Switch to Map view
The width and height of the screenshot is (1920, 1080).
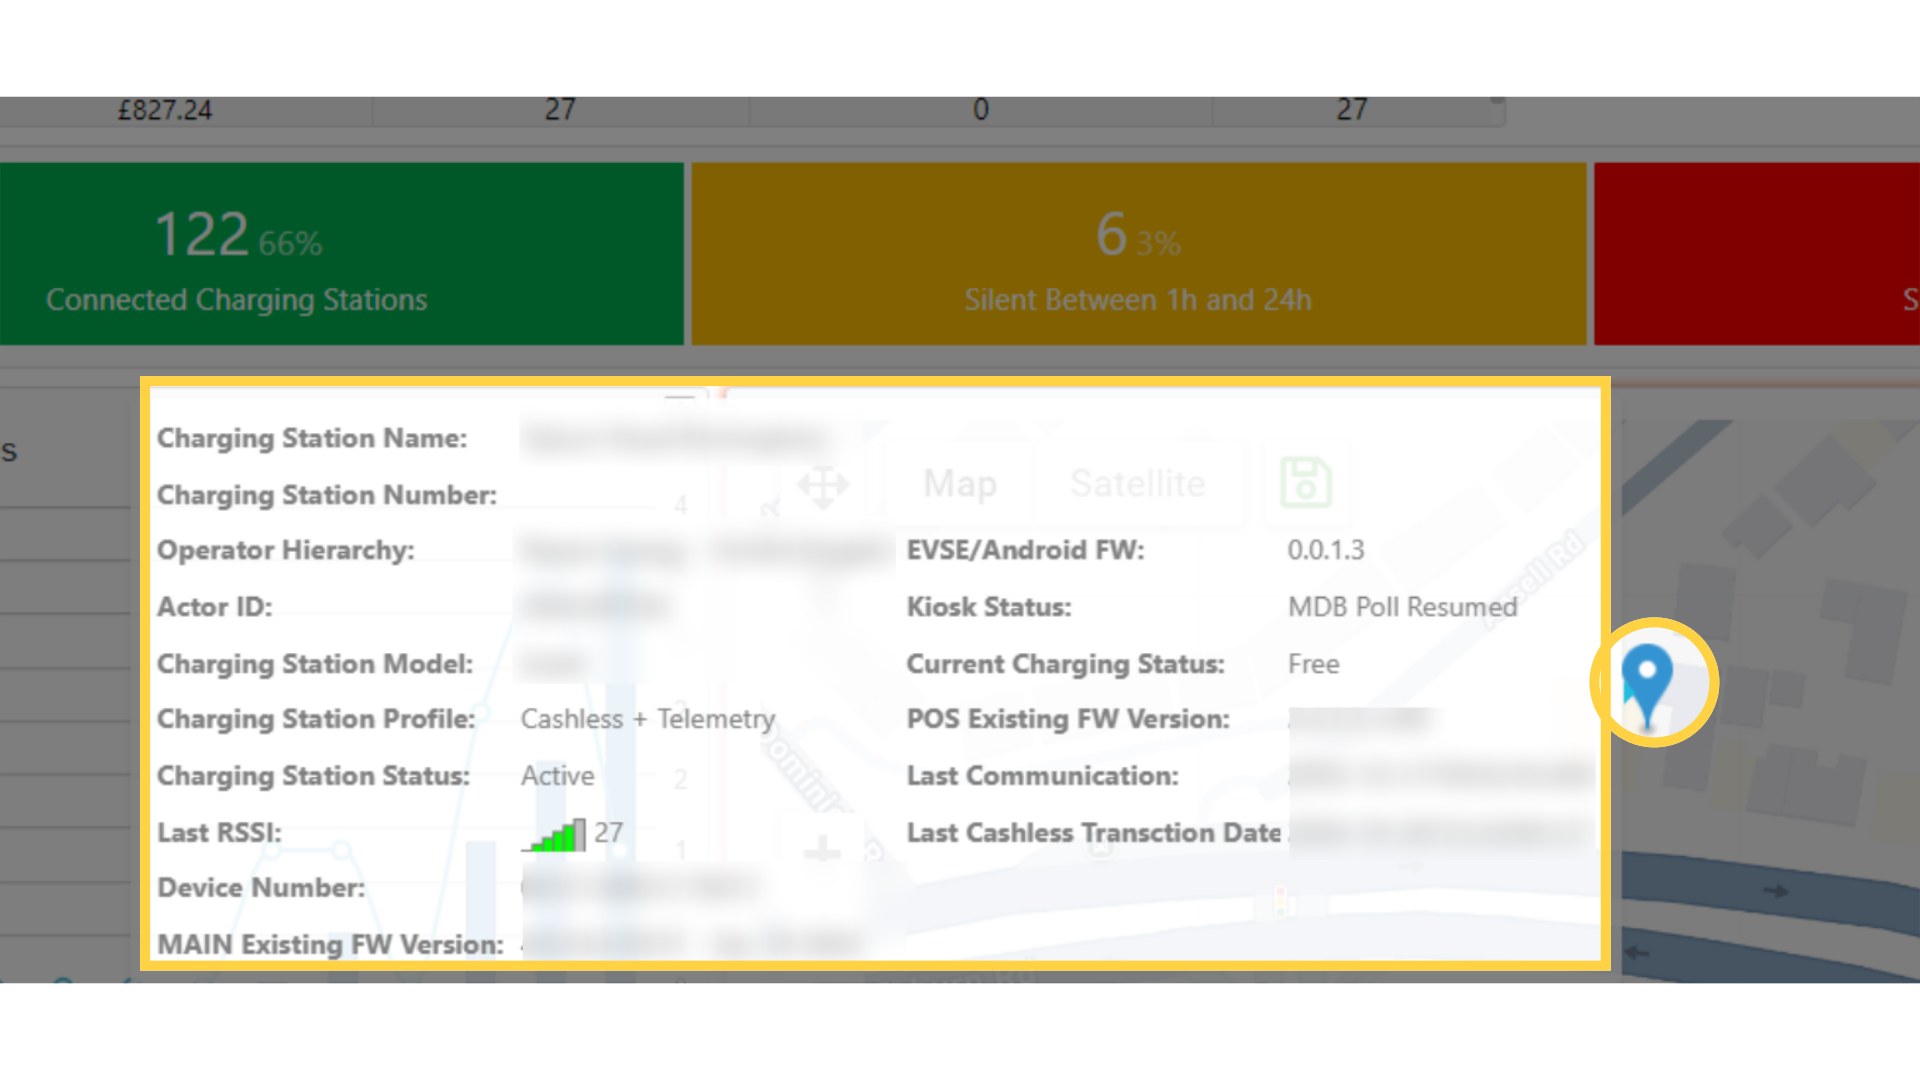click(x=960, y=484)
